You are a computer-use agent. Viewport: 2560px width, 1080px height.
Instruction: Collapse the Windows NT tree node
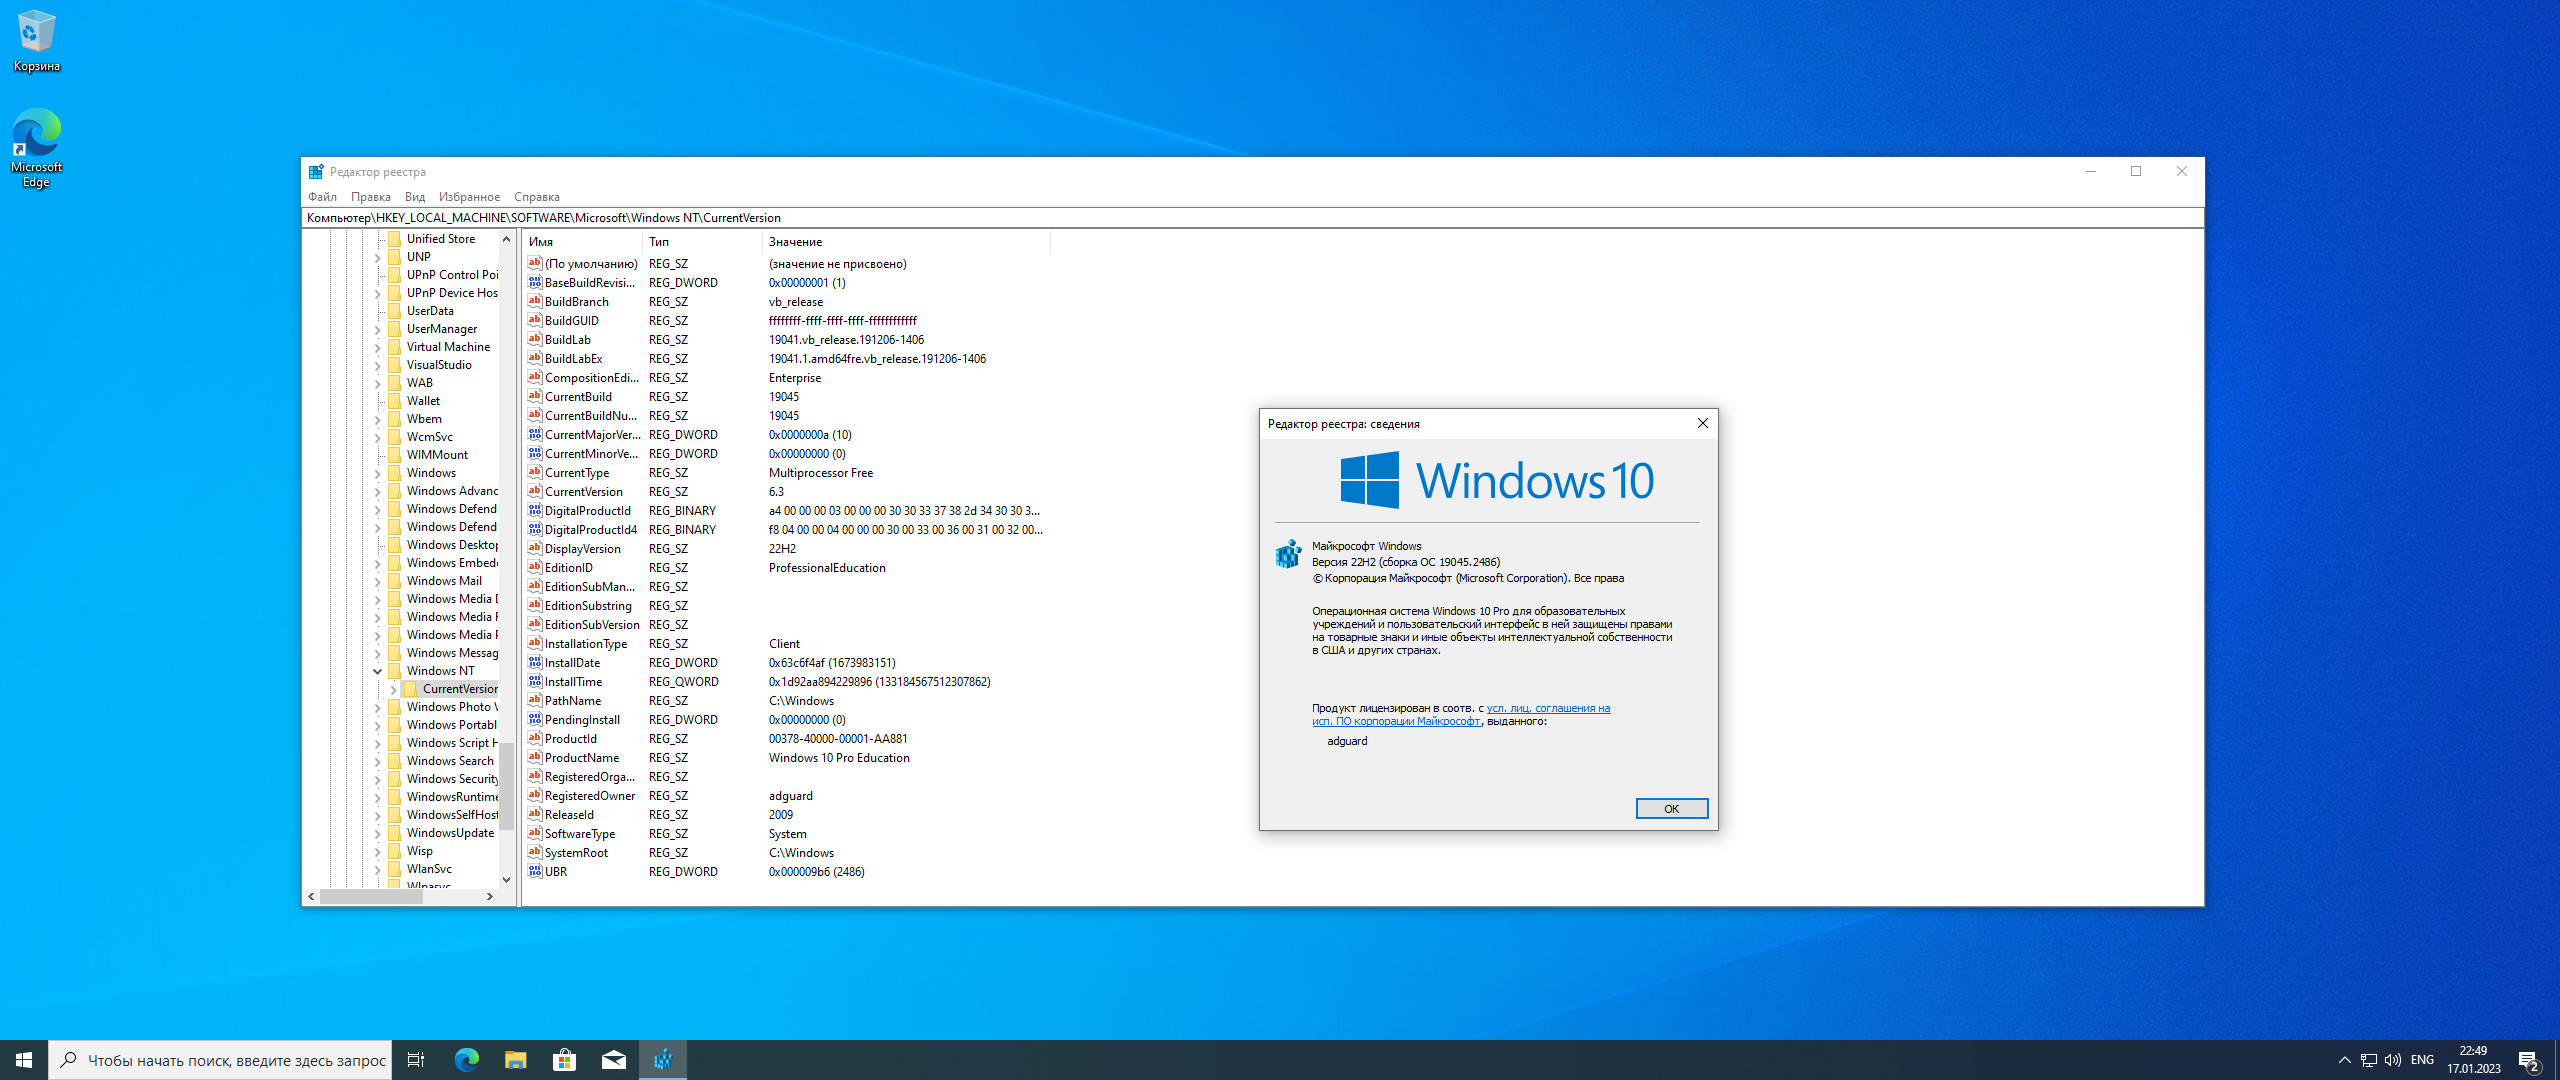(x=378, y=671)
